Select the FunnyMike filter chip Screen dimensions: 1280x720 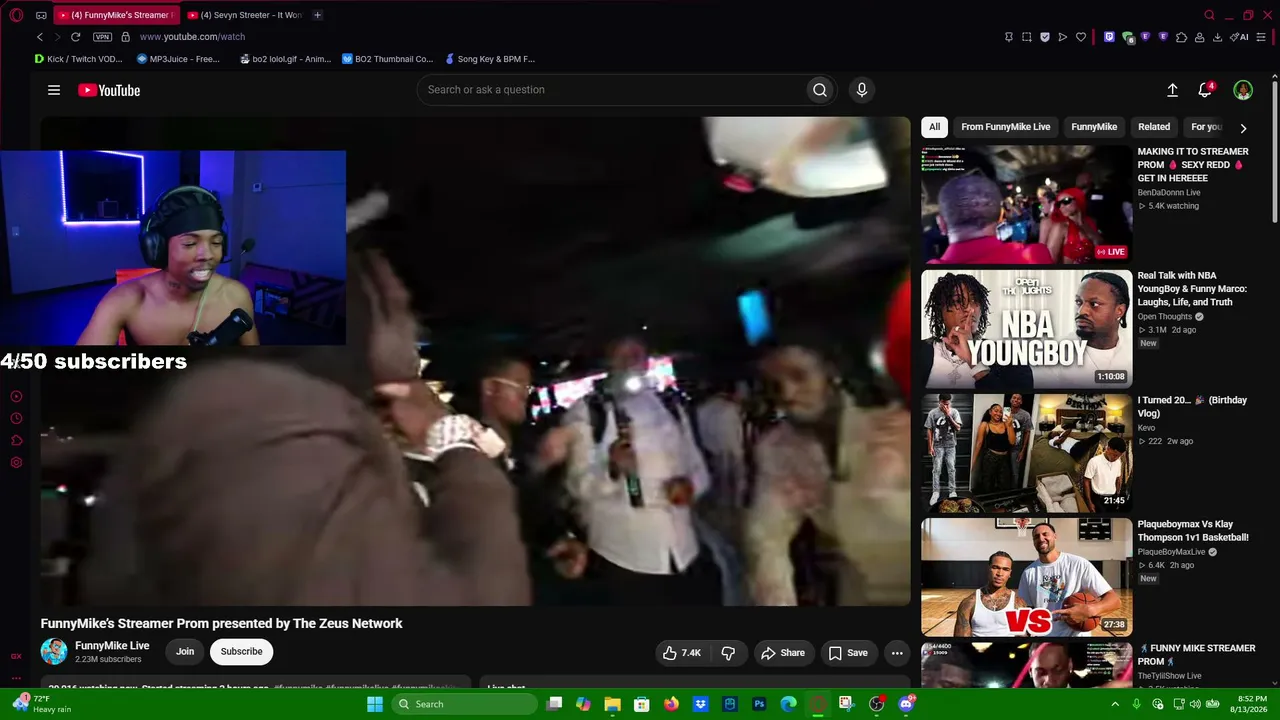click(1094, 127)
